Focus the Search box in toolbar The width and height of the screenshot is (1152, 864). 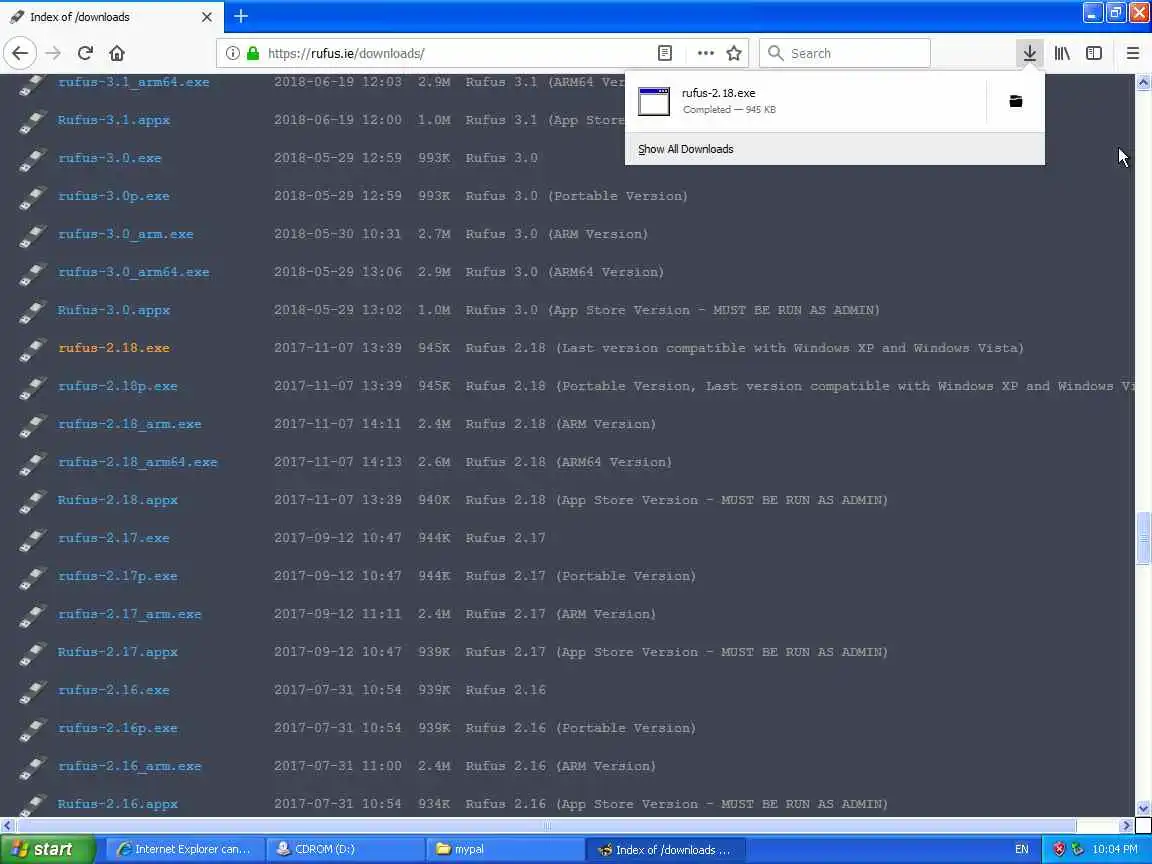[x=845, y=53]
